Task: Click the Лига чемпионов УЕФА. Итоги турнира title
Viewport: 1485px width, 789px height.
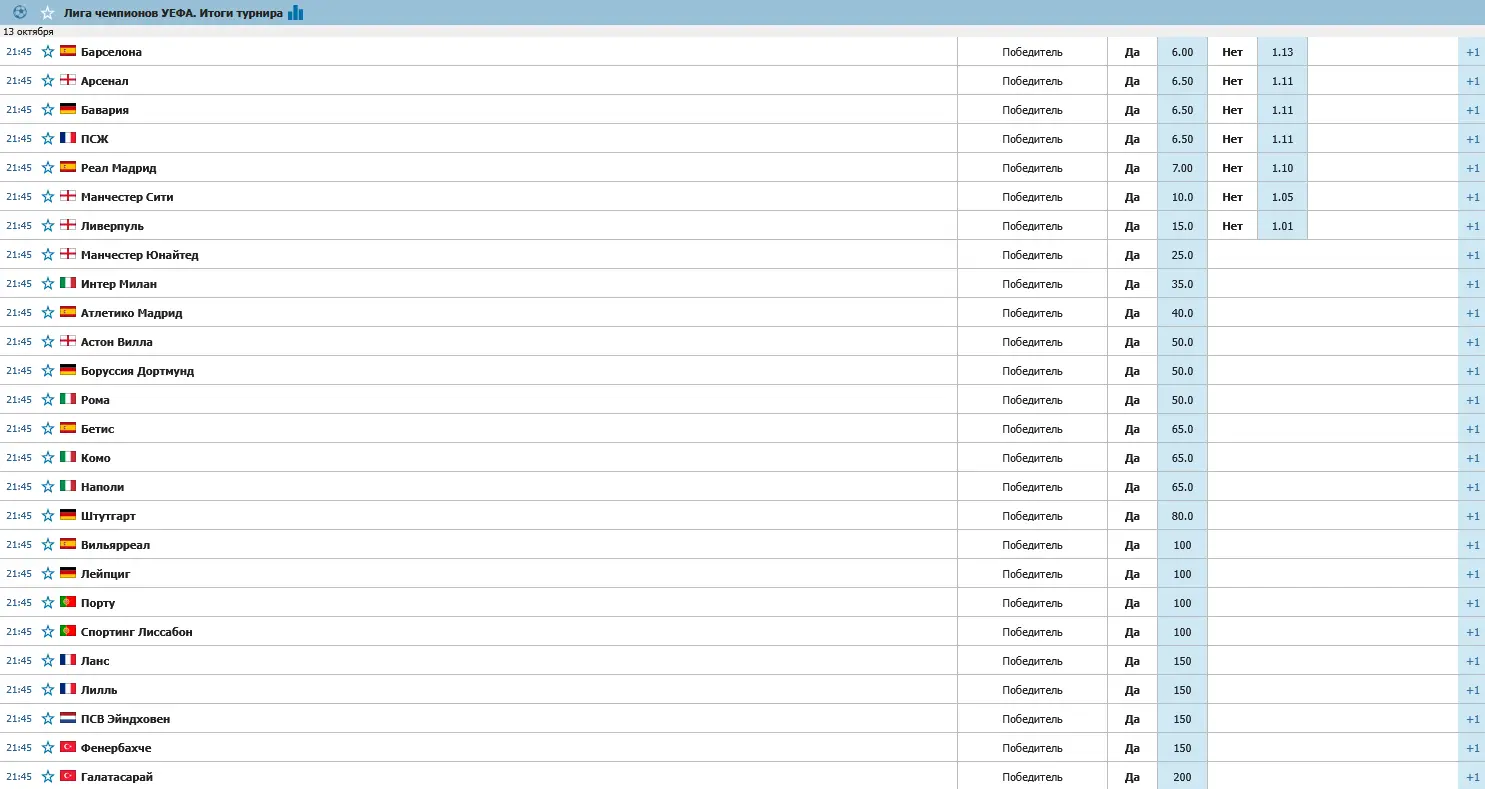Action: 173,13
